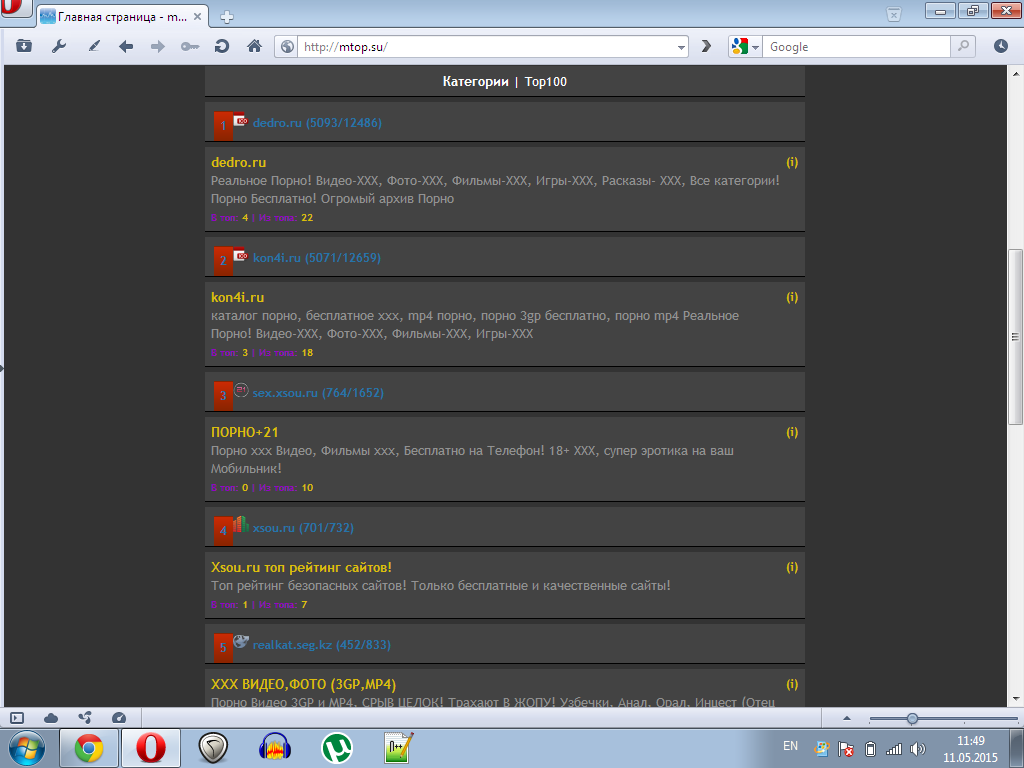Show info (i) for ХХХ ВИДЕО,ФОТО entry
1024x768 pixels.
[x=792, y=684]
